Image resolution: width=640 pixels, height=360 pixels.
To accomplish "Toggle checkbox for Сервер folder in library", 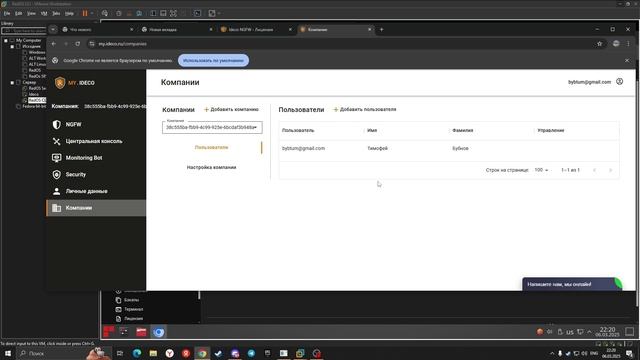I will point(18,82).
